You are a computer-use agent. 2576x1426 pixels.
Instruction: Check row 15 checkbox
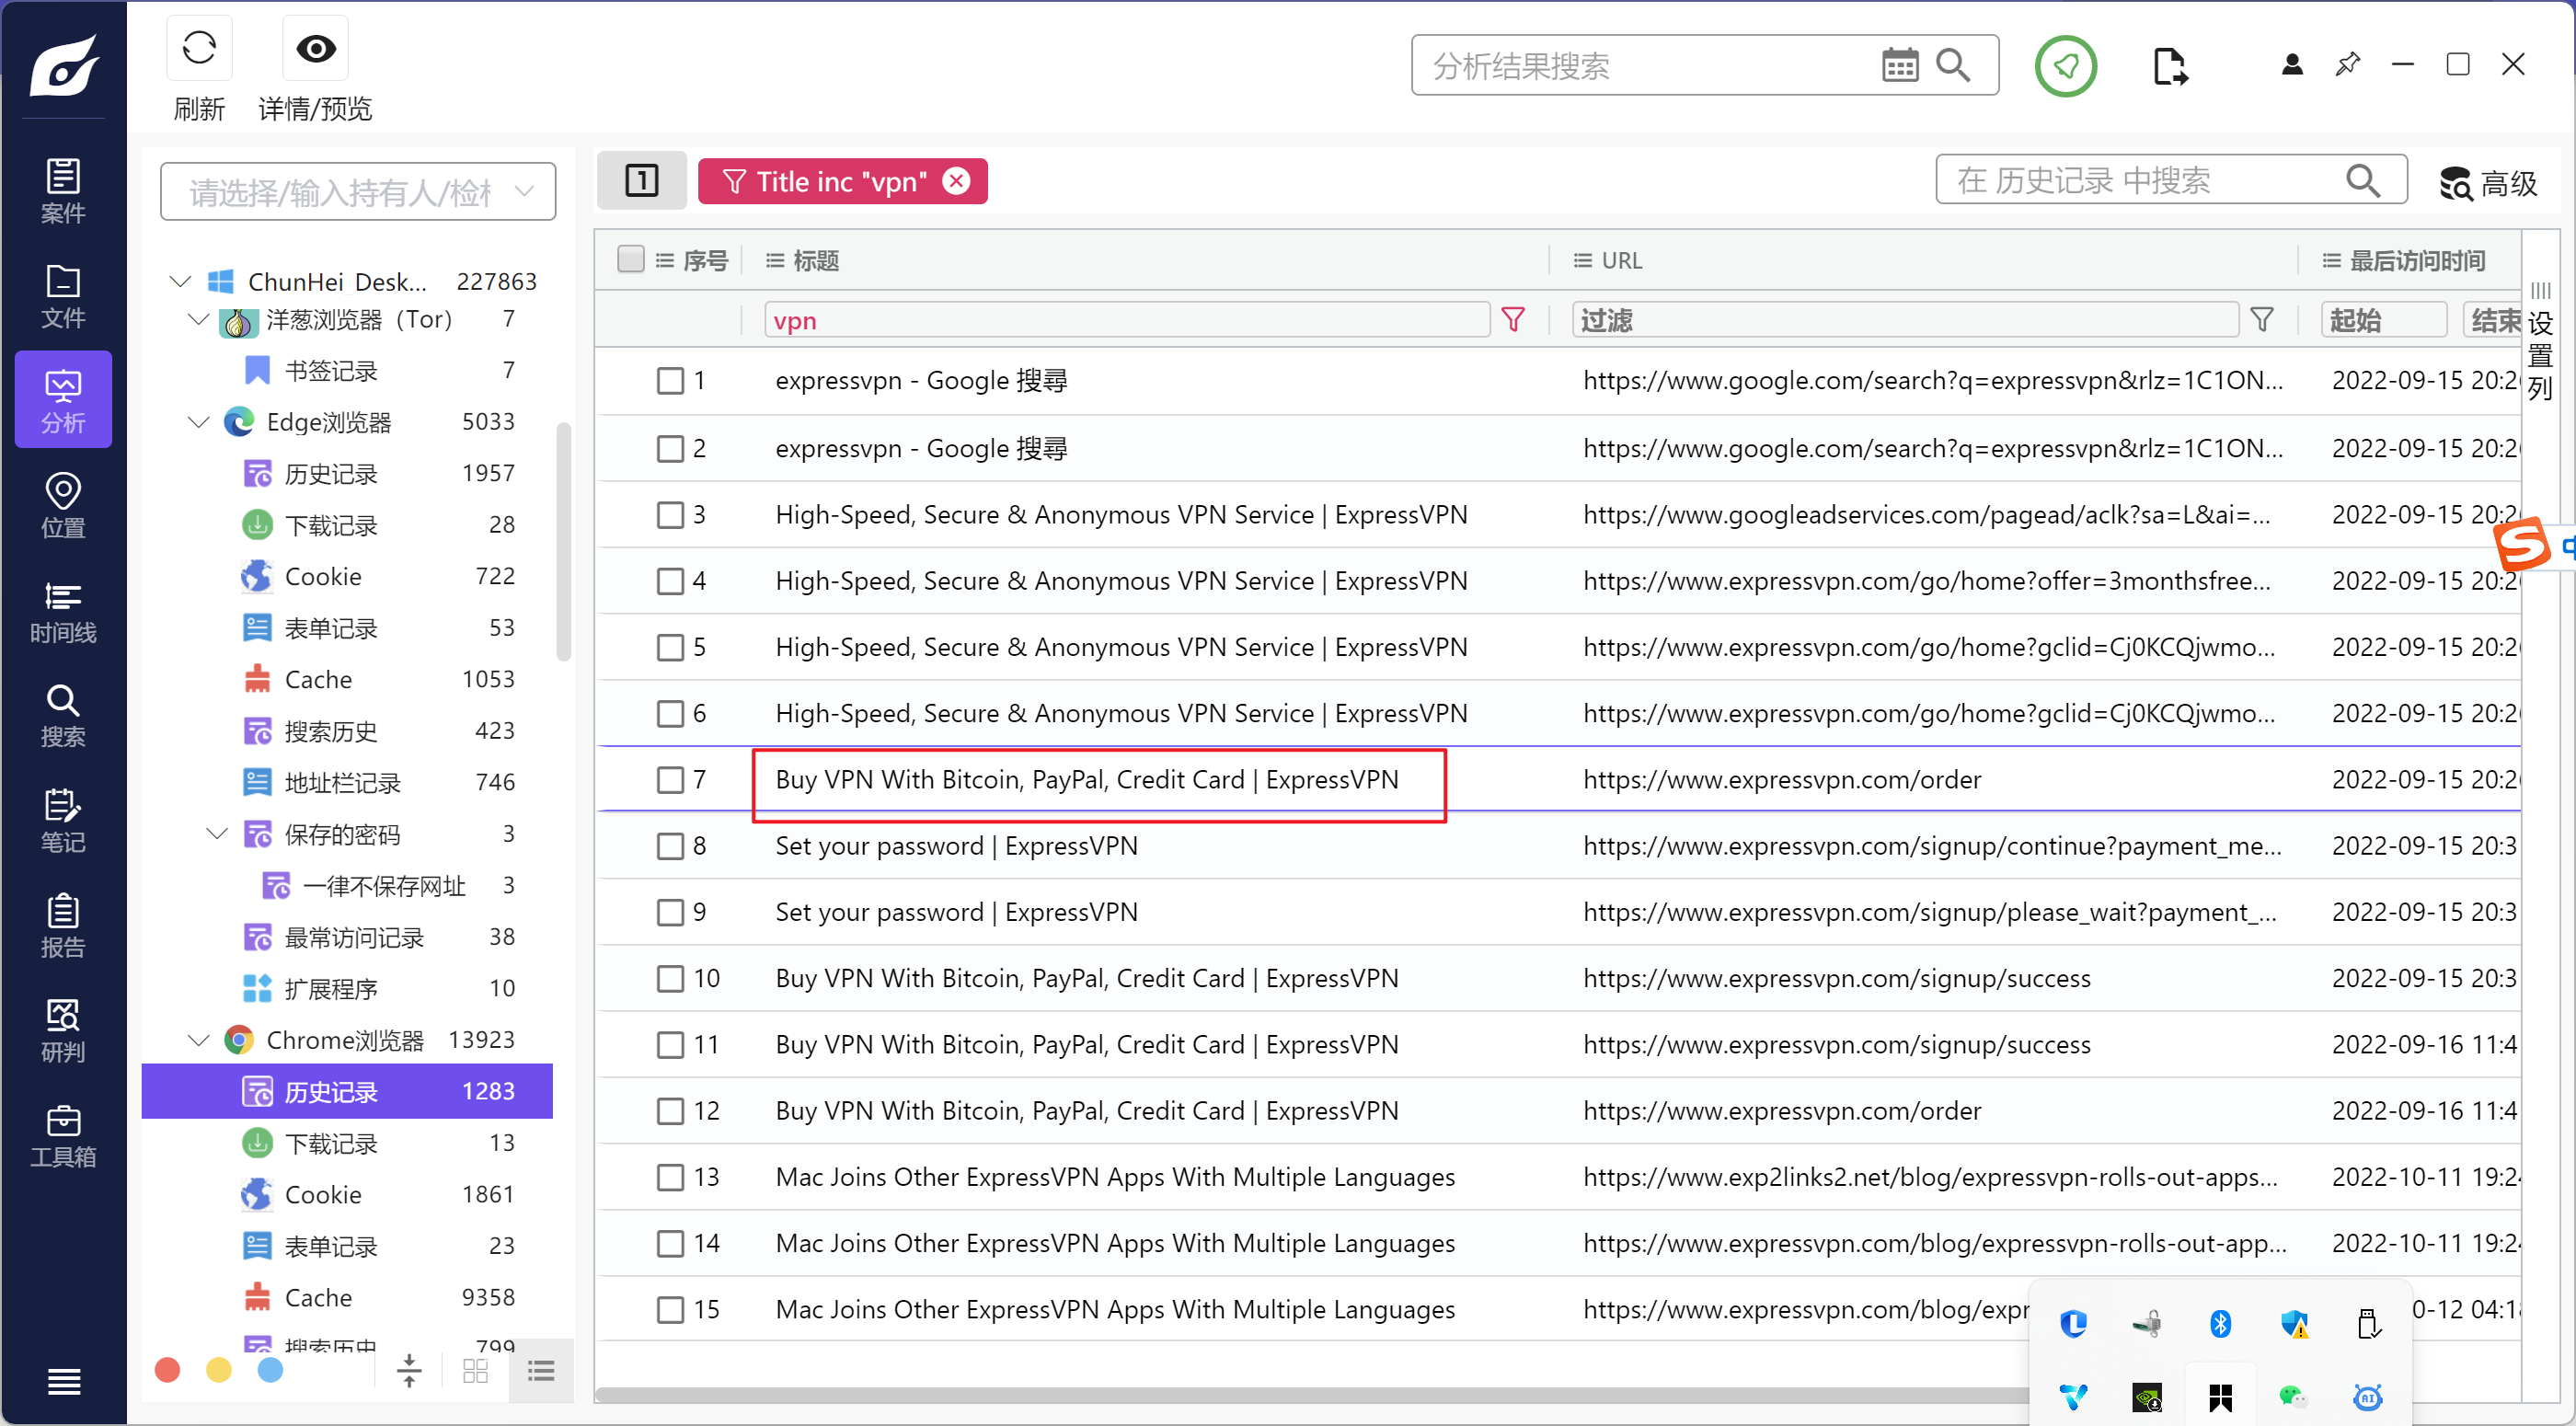tap(670, 1310)
